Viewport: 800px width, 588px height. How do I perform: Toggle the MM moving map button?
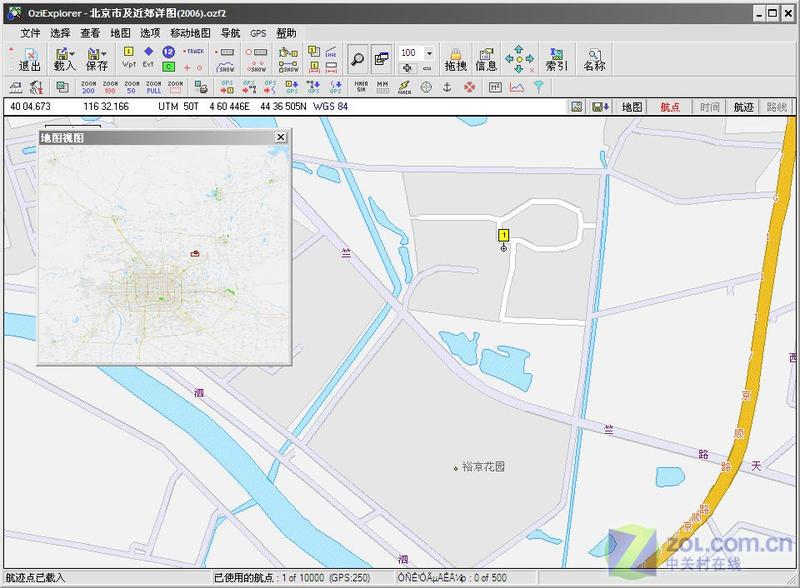coord(383,87)
